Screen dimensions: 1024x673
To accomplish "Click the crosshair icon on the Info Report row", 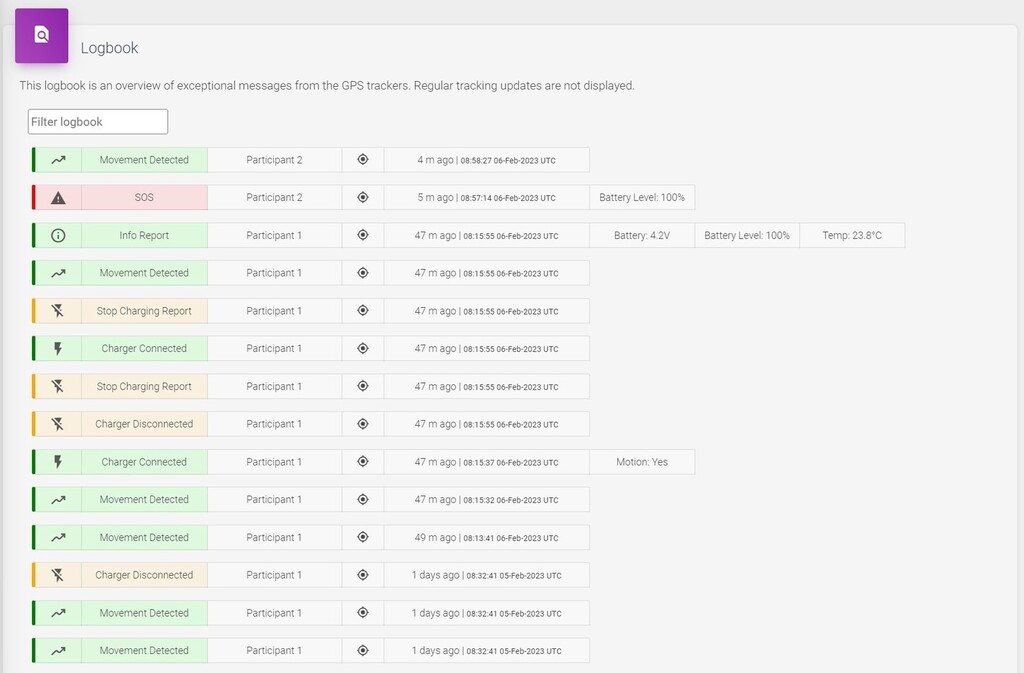I will coord(363,235).
